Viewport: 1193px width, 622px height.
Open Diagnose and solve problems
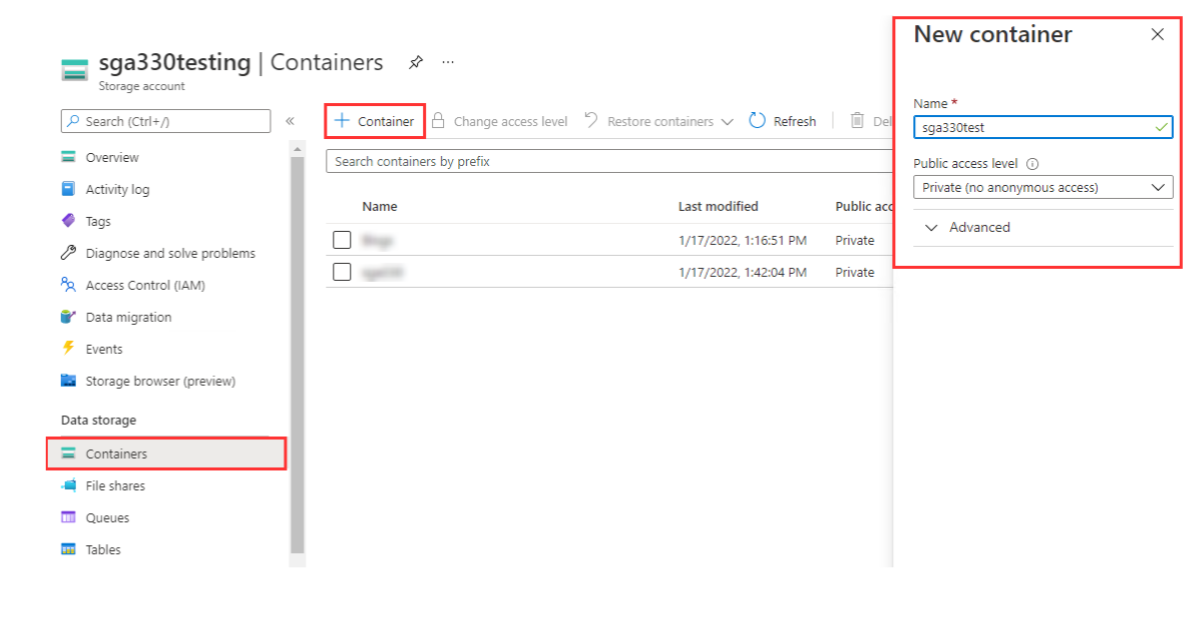pyautogui.click(x=170, y=253)
